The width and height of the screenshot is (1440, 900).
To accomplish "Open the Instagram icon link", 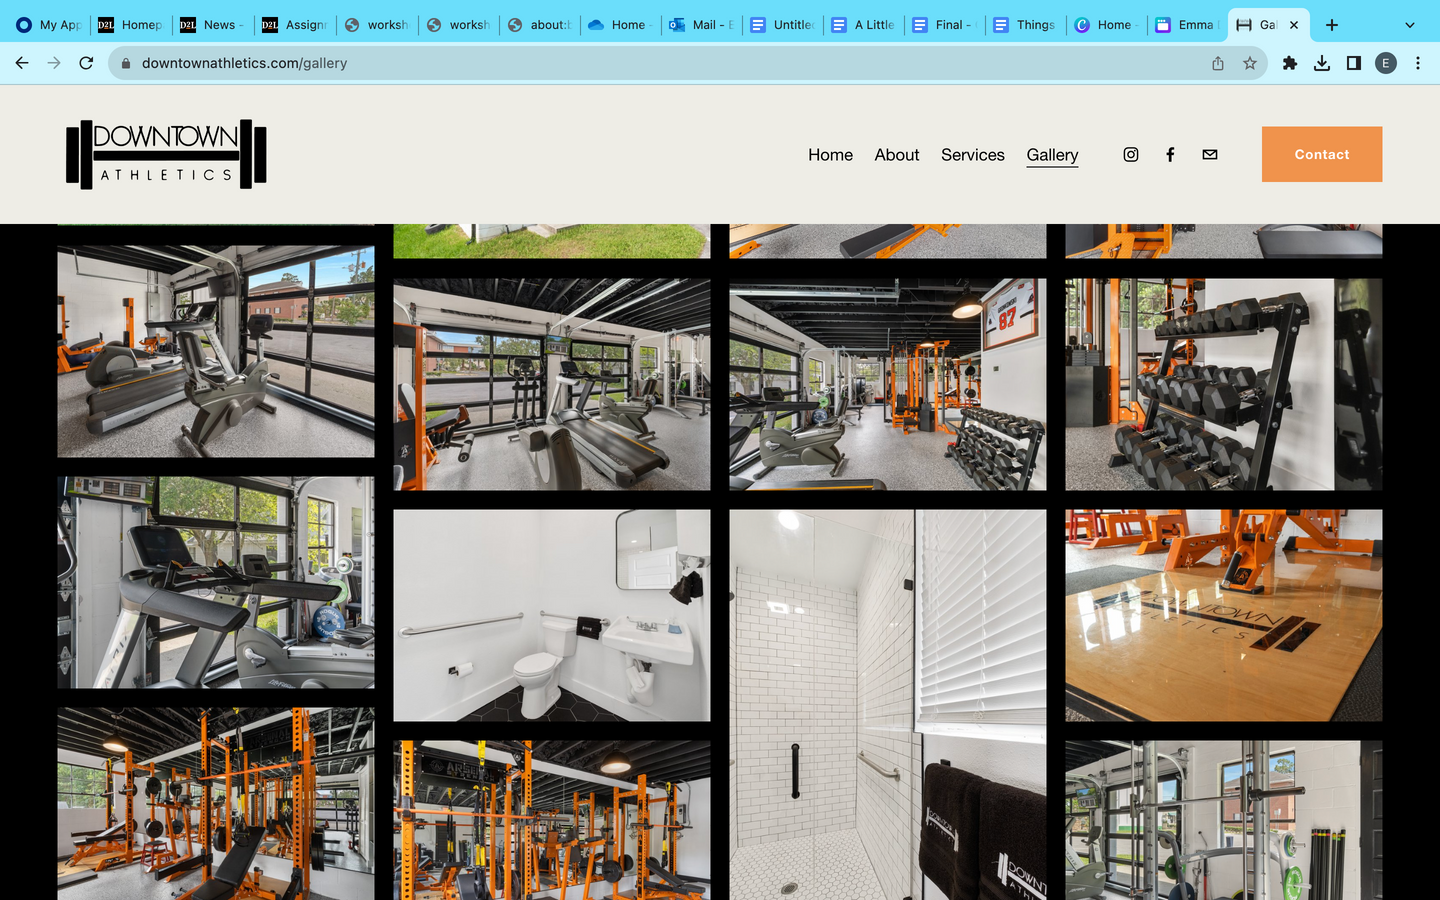I will pyautogui.click(x=1131, y=154).
